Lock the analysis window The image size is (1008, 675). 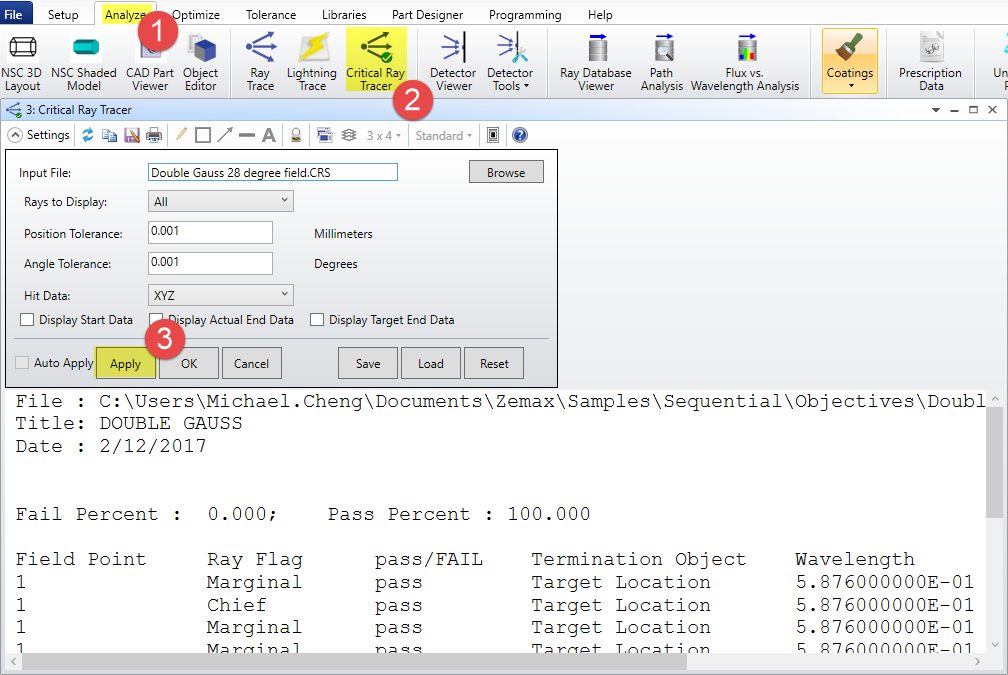(296, 135)
